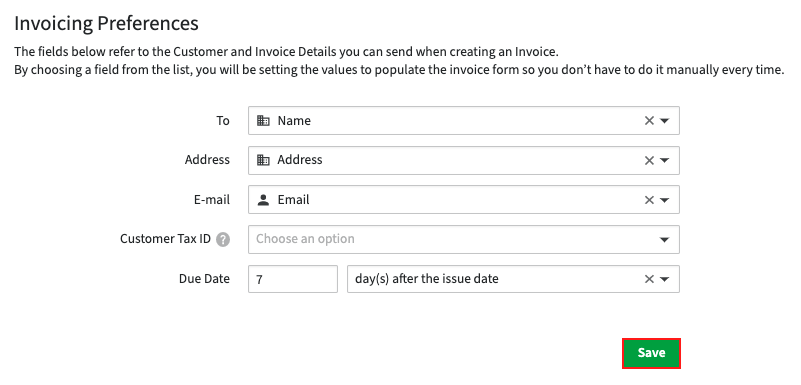Select the 'day(s) after the issue date' text
The width and height of the screenshot is (801, 385).
[x=427, y=279]
